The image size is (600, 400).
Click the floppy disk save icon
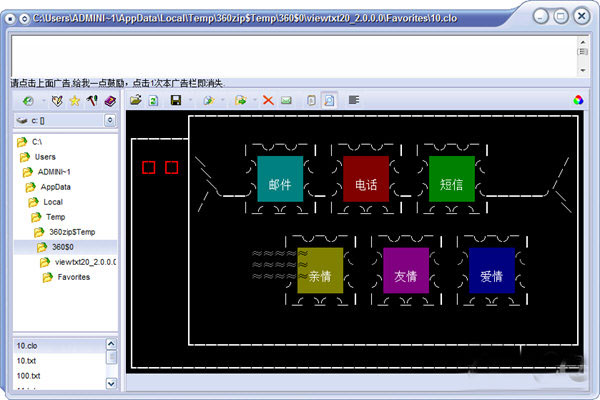click(176, 100)
